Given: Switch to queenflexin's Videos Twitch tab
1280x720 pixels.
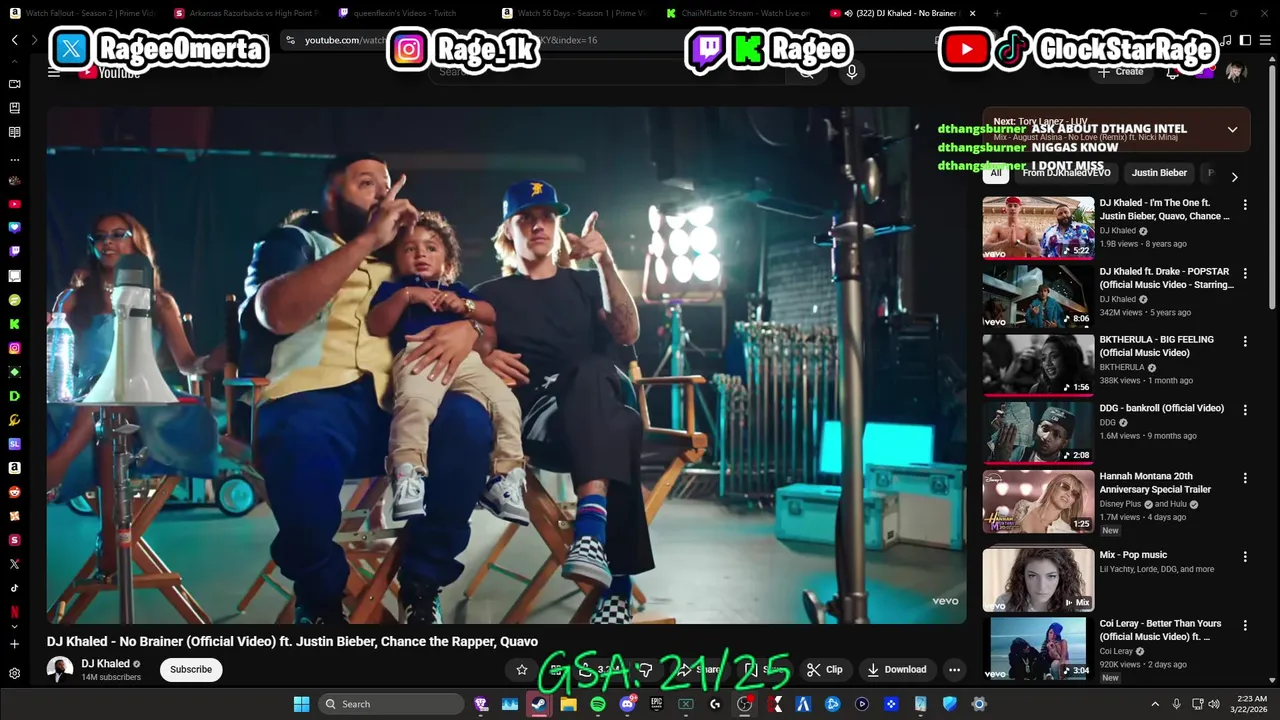Looking at the screenshot, I should (410, 13).
